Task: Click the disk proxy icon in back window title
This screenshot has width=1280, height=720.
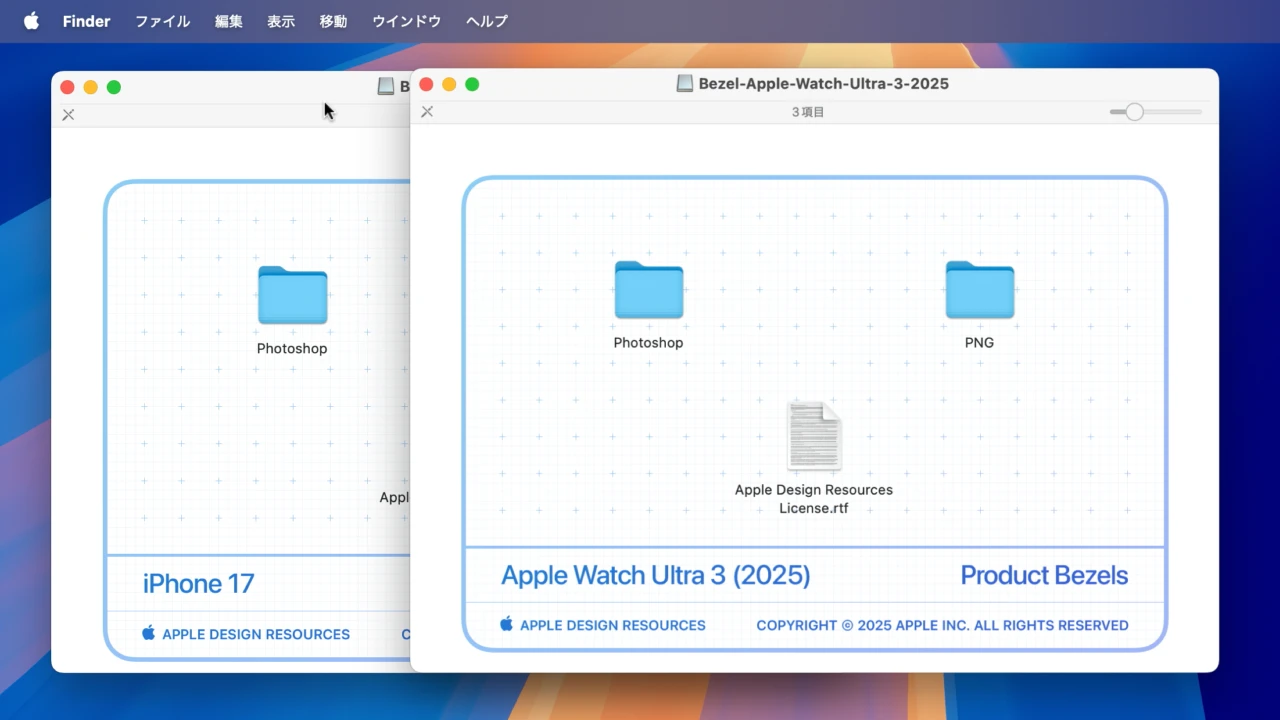Action: click(x=386, y=87)
